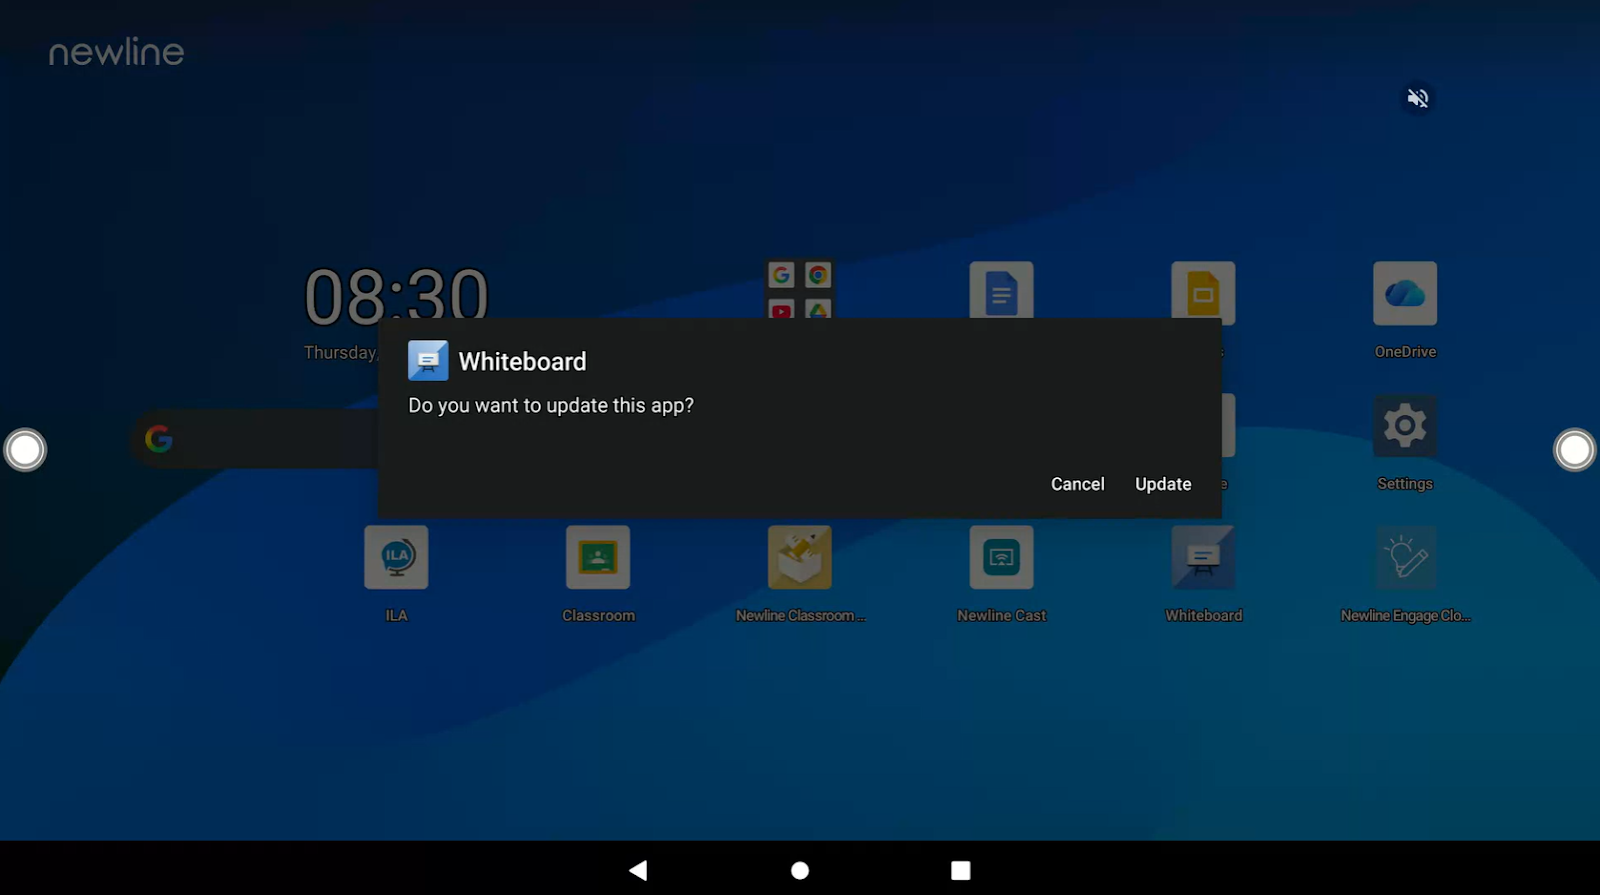Tap the Android home circle button
Image resolution: width=1600 pixels, height=895 pixels.
click(800, 870)
